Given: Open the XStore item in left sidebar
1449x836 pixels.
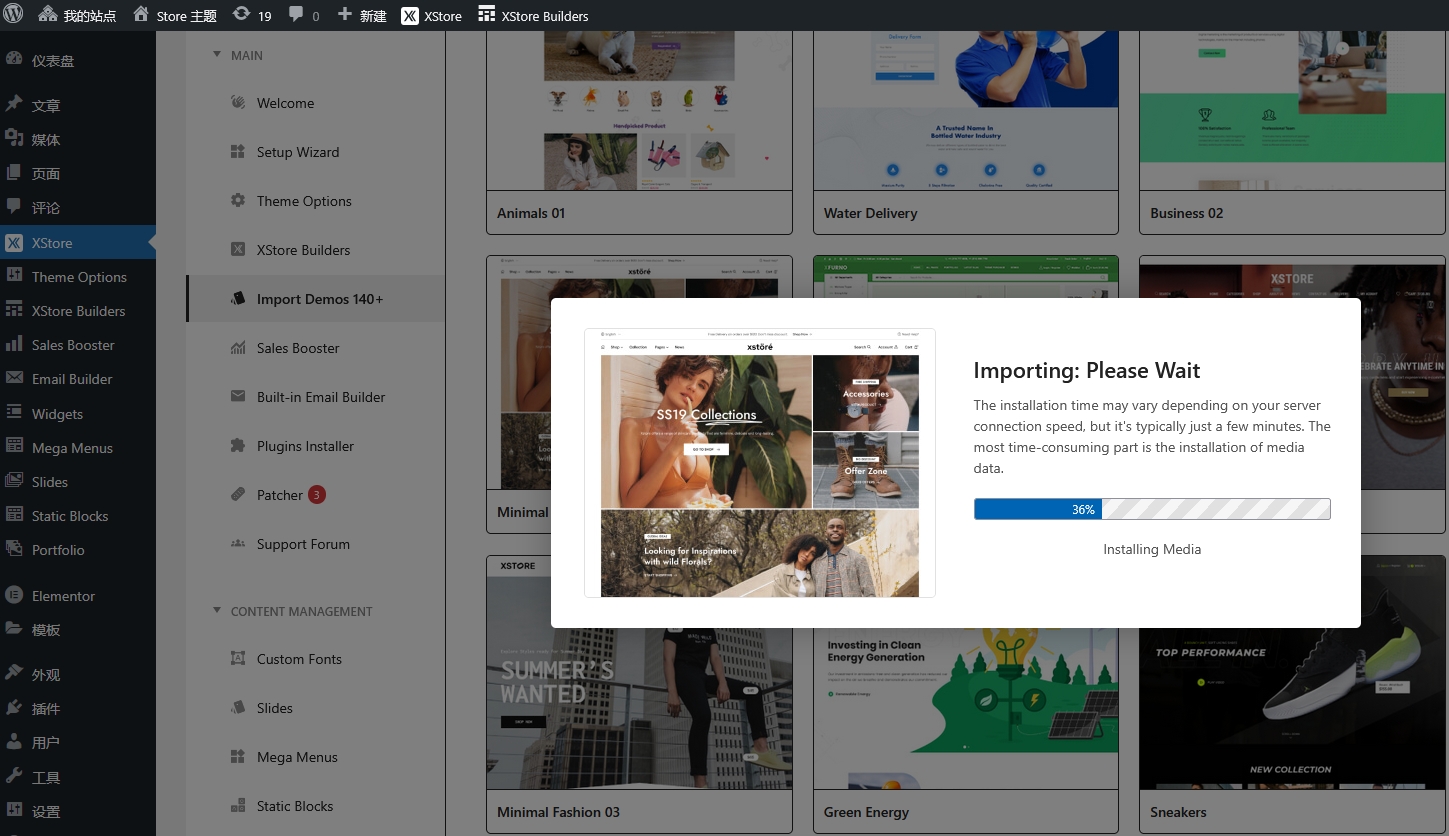Looking at the screenshot, I should point(77,243).
